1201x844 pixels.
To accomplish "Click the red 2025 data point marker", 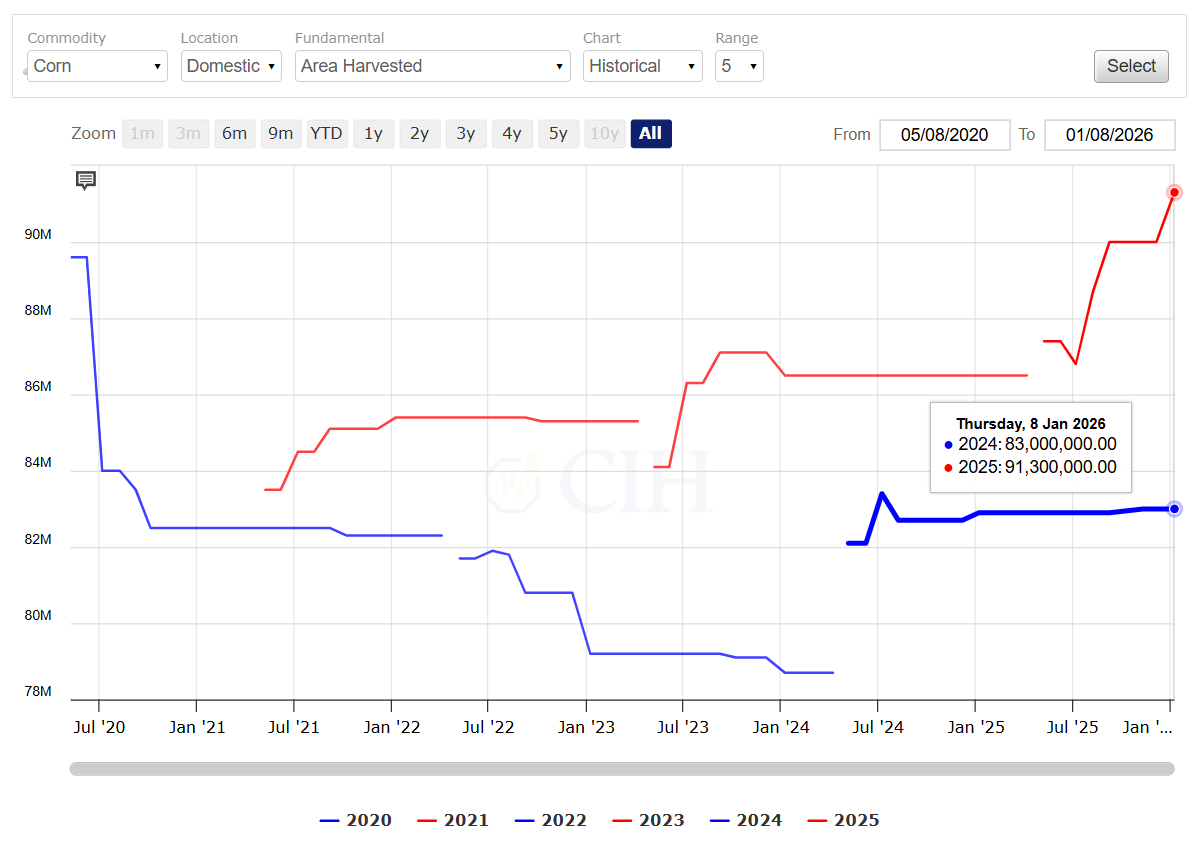I will pyautogui.click(x=1175, y=192).
